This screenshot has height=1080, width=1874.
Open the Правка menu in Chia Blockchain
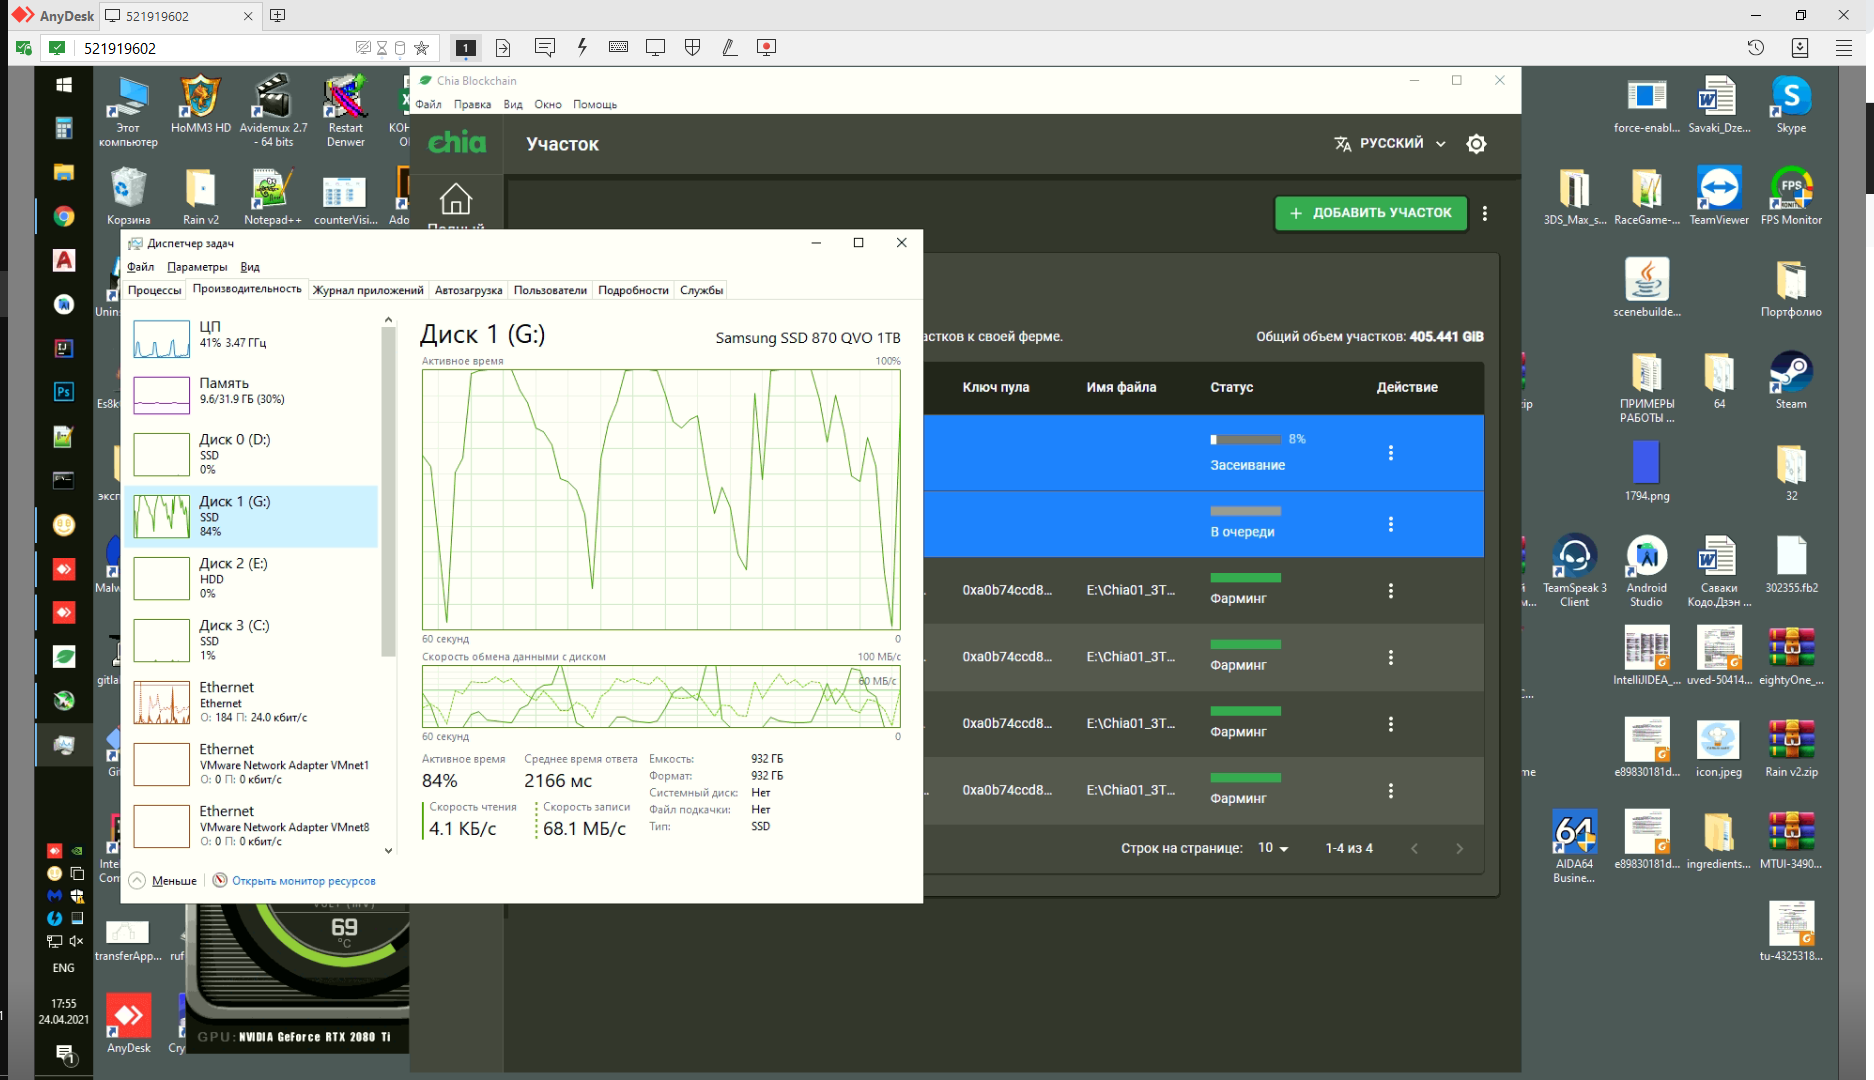pyautogui.click(x=472, y=104)
